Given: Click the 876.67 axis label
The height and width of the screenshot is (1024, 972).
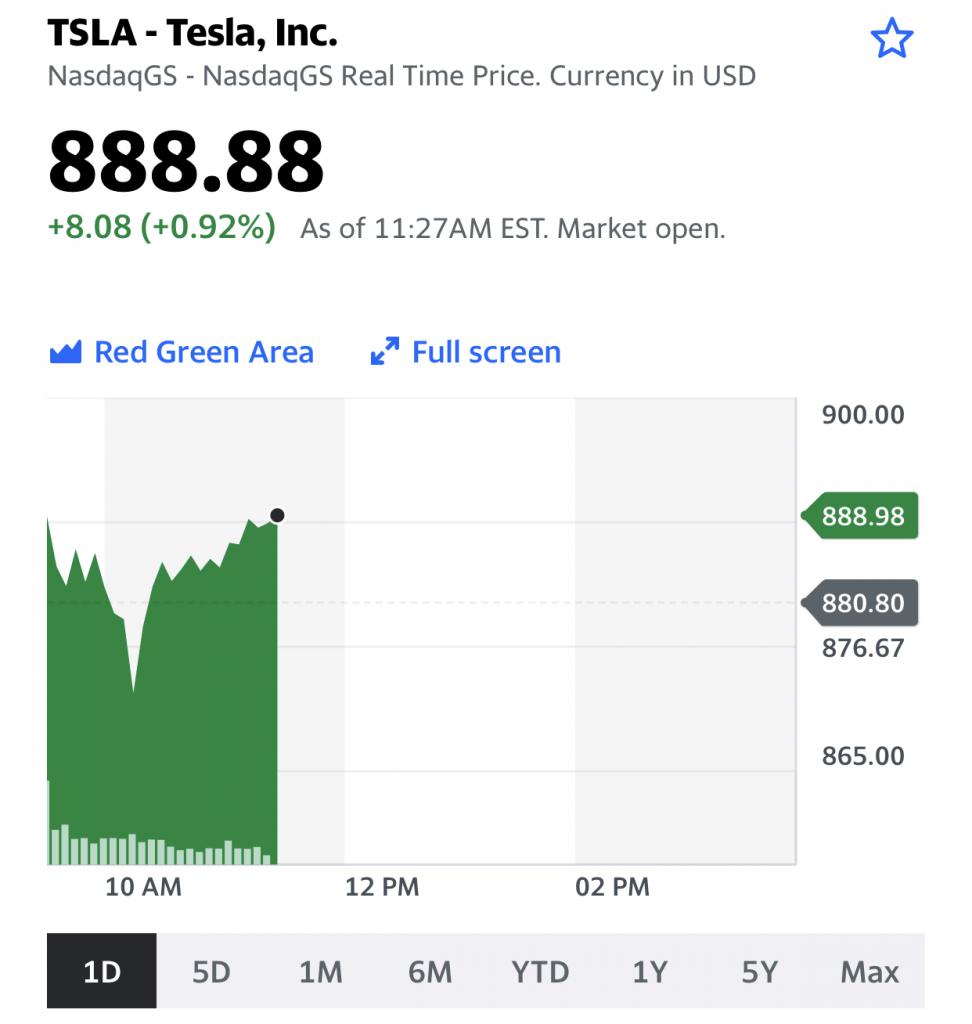Looking at the screenshot, I should click(863, 648).
